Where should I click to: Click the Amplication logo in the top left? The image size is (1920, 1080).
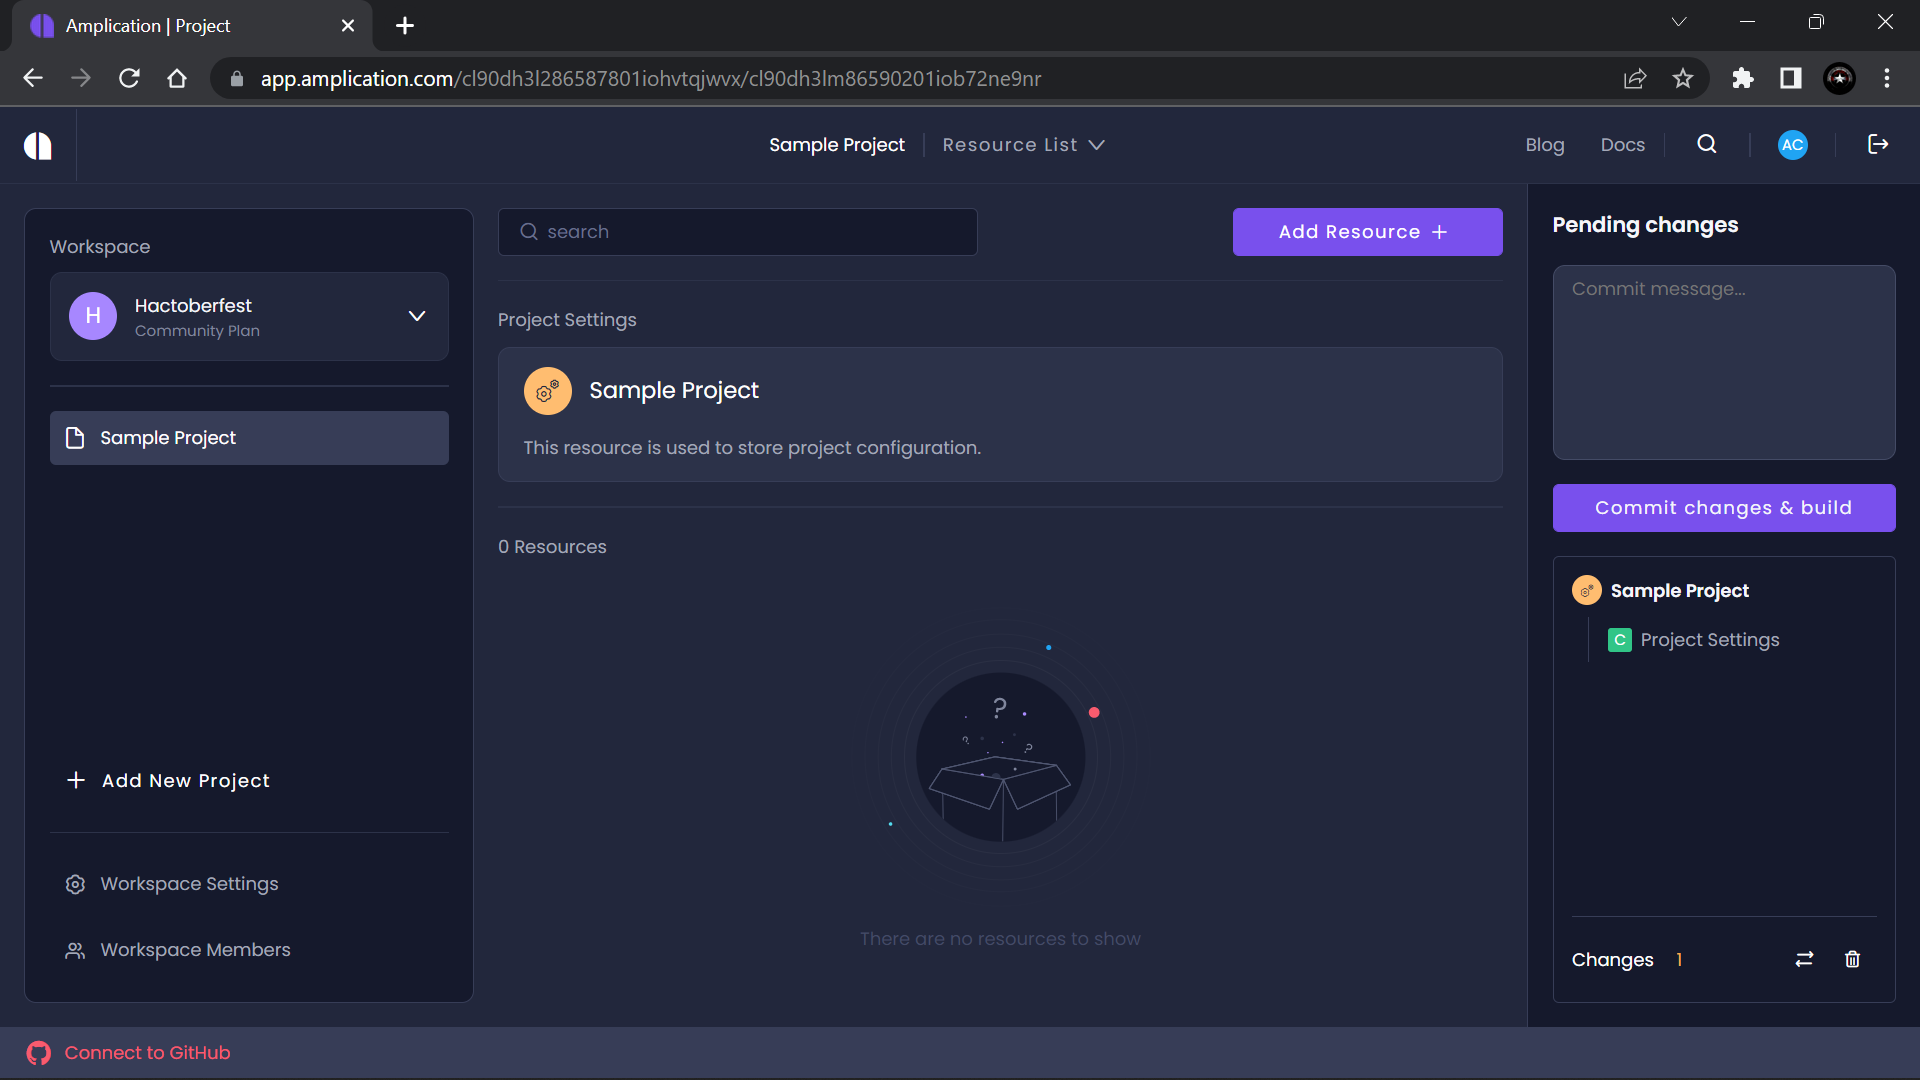coord(37,145)
